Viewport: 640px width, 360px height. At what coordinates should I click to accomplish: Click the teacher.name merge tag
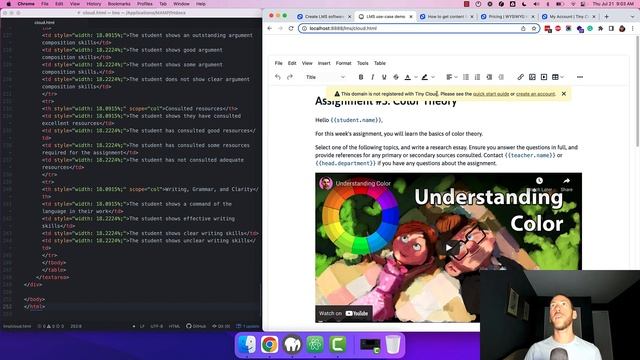(530, 156)
